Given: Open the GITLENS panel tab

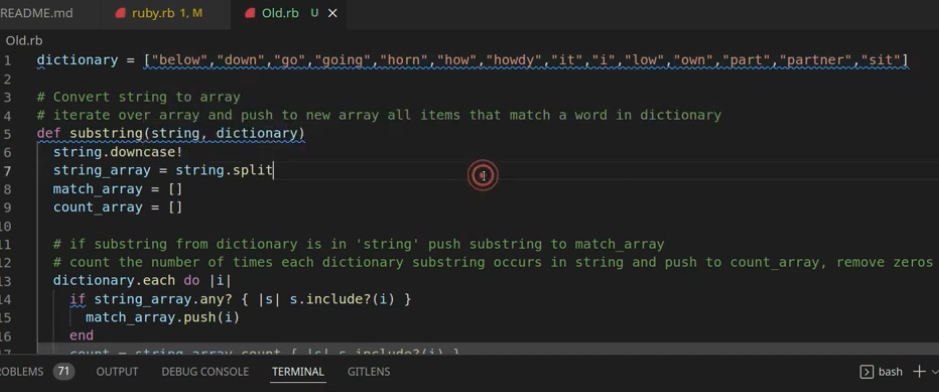Looking at the screenshot, I should (x=368, y=372).
